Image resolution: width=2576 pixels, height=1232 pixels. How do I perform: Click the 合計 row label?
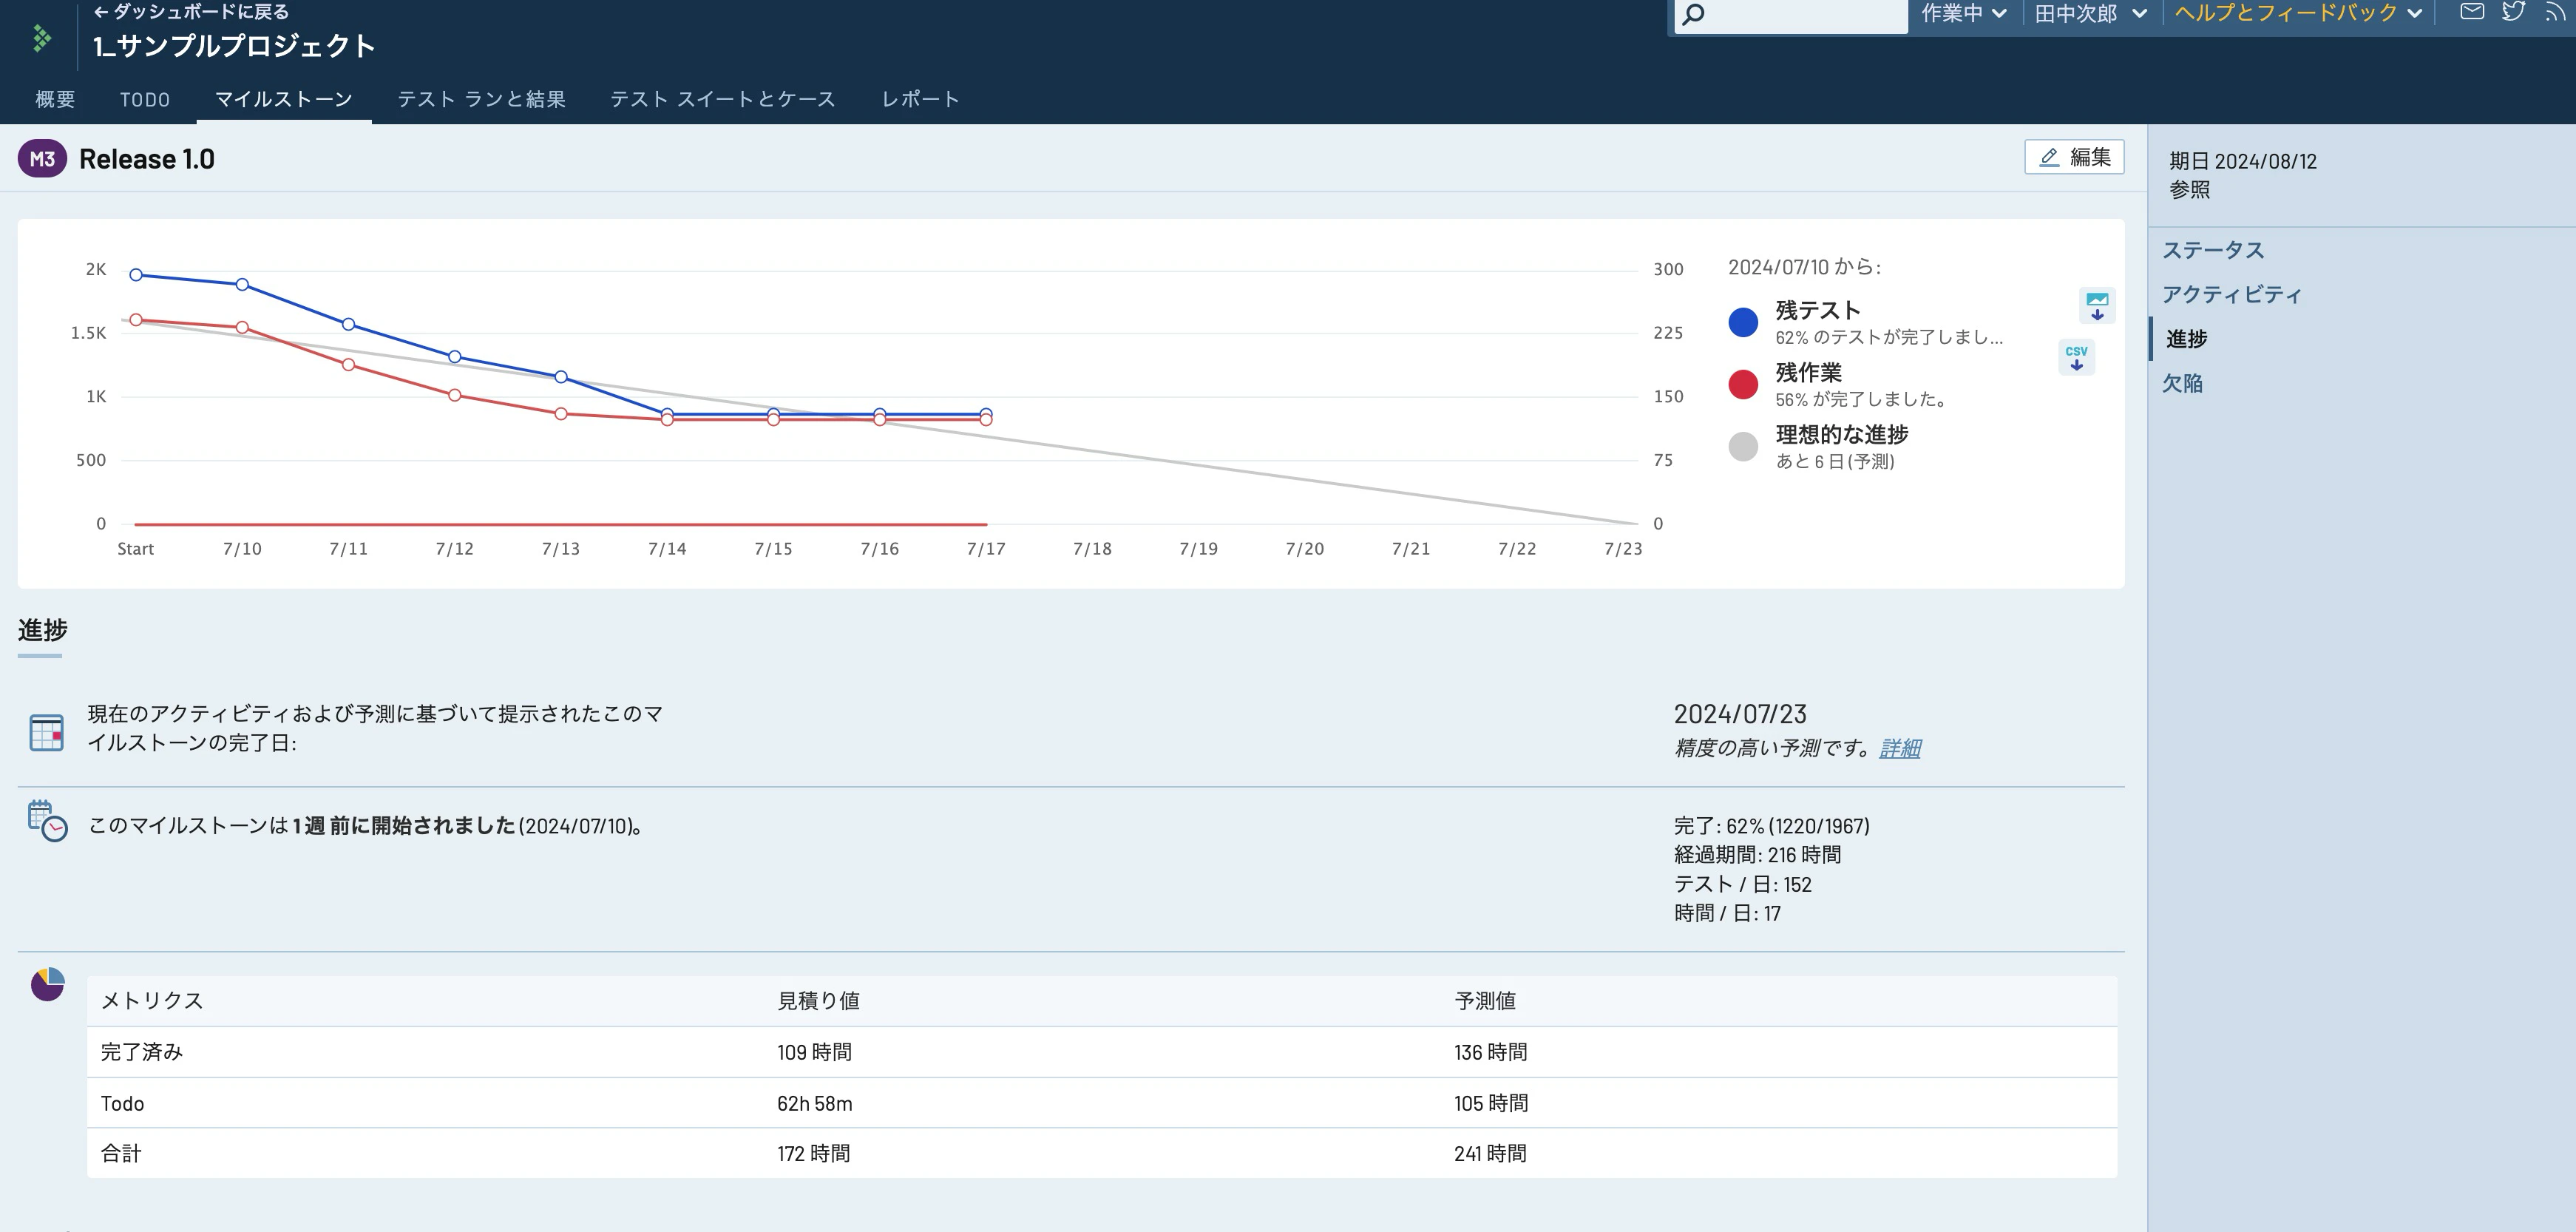121,1153
